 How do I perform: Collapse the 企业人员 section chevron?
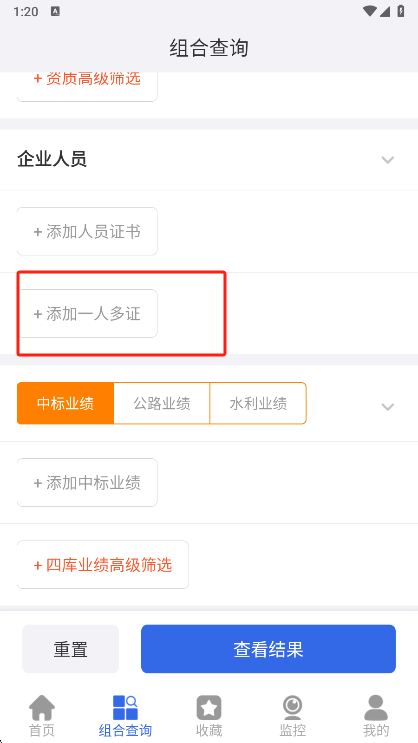tap(388, 160)
